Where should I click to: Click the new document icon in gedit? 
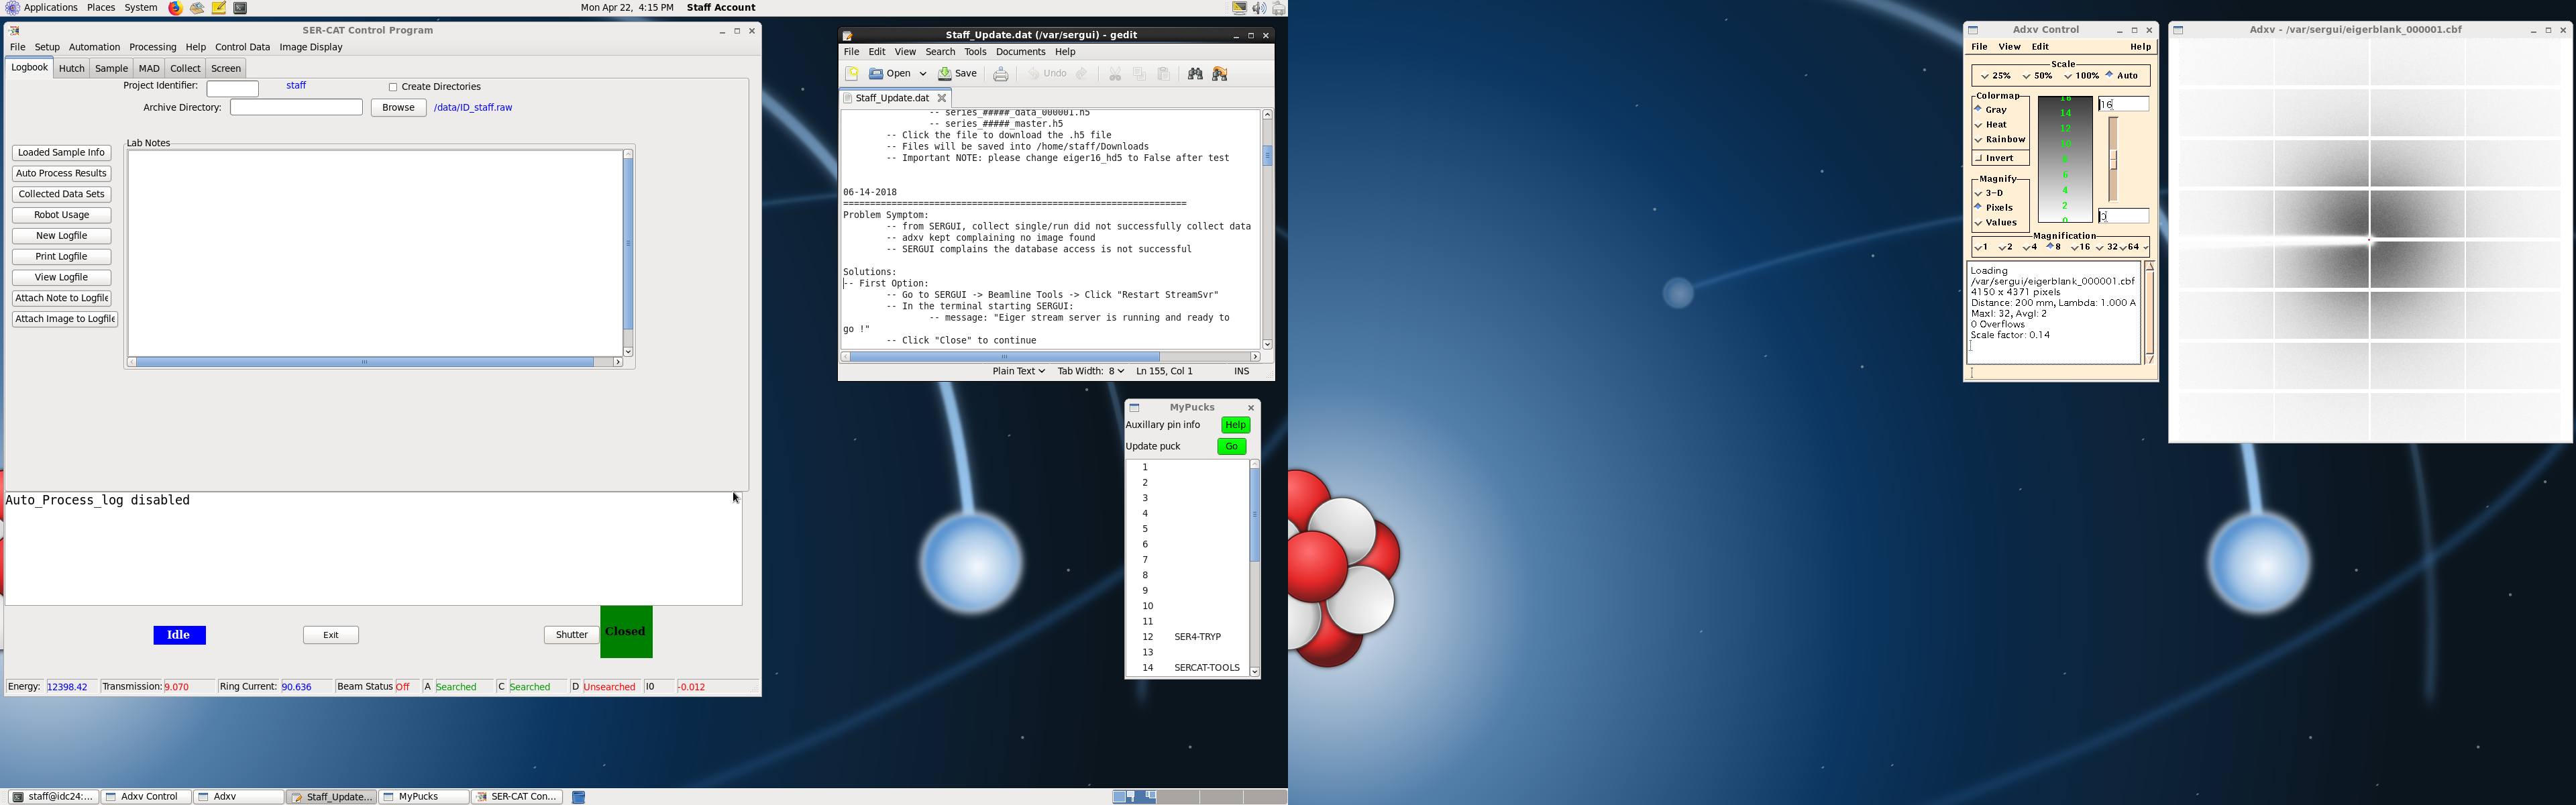[x=852, y=74]
